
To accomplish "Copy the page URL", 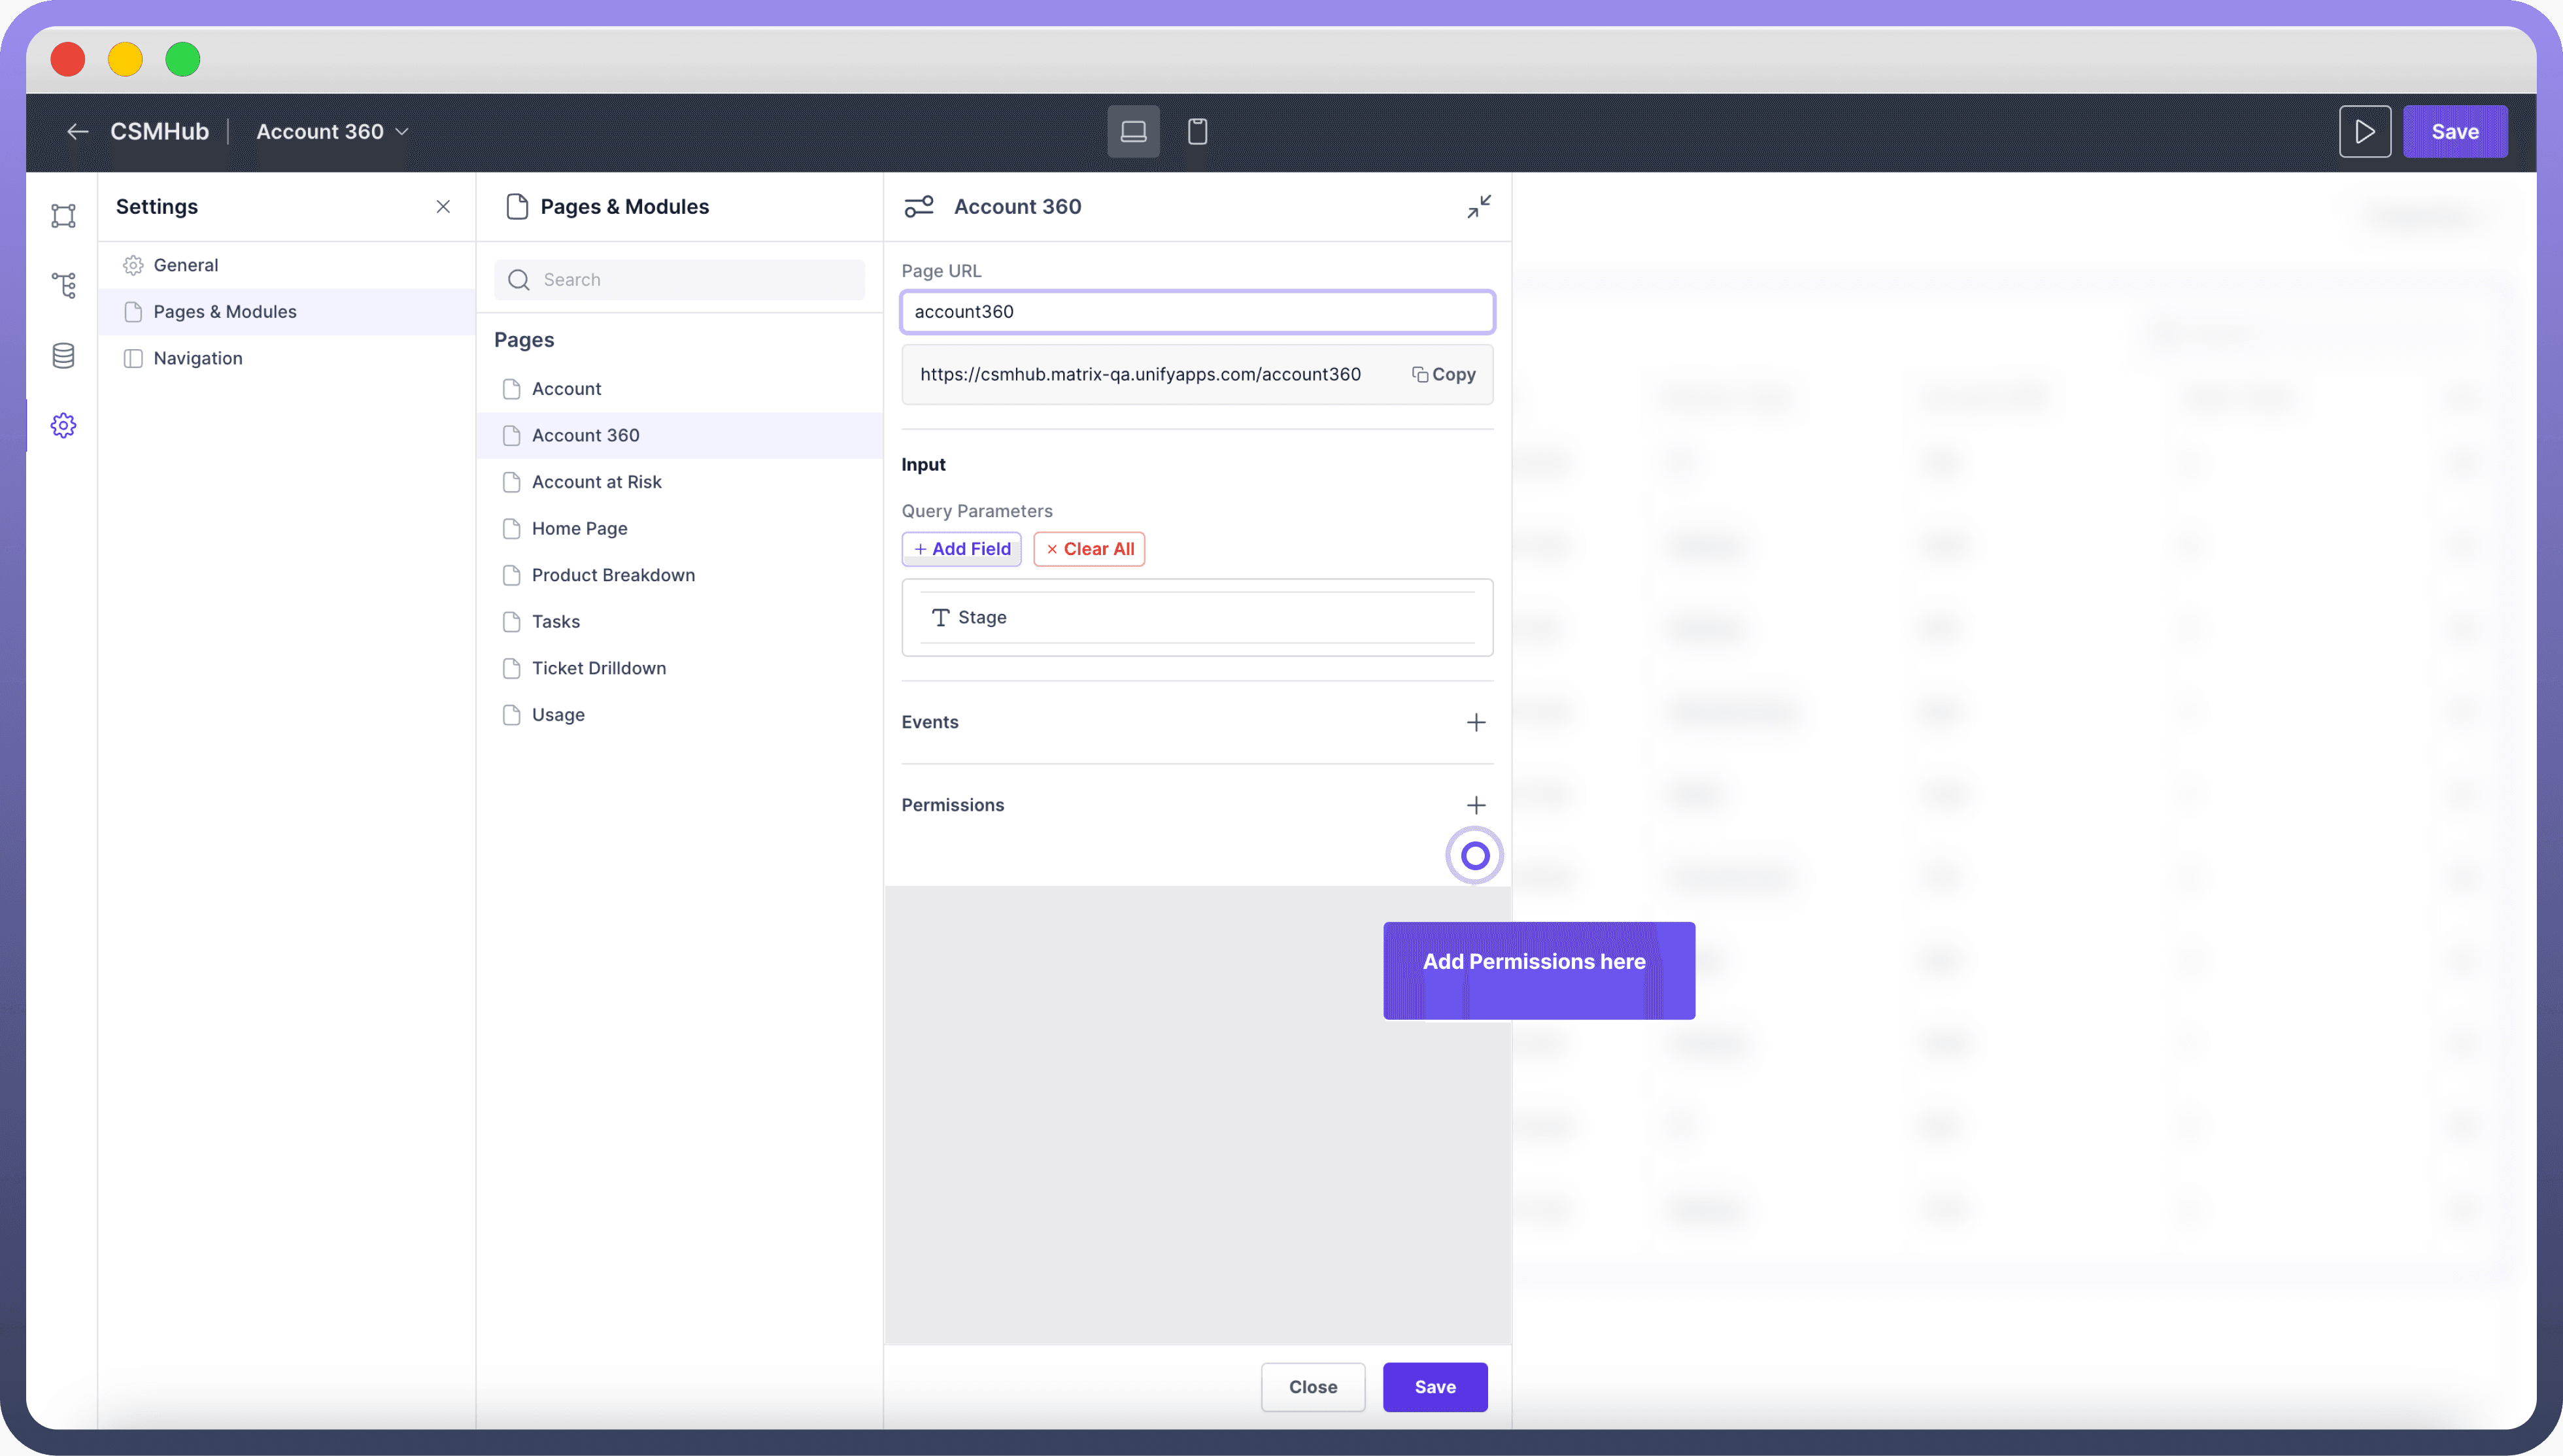I will tap(1443, 374).
